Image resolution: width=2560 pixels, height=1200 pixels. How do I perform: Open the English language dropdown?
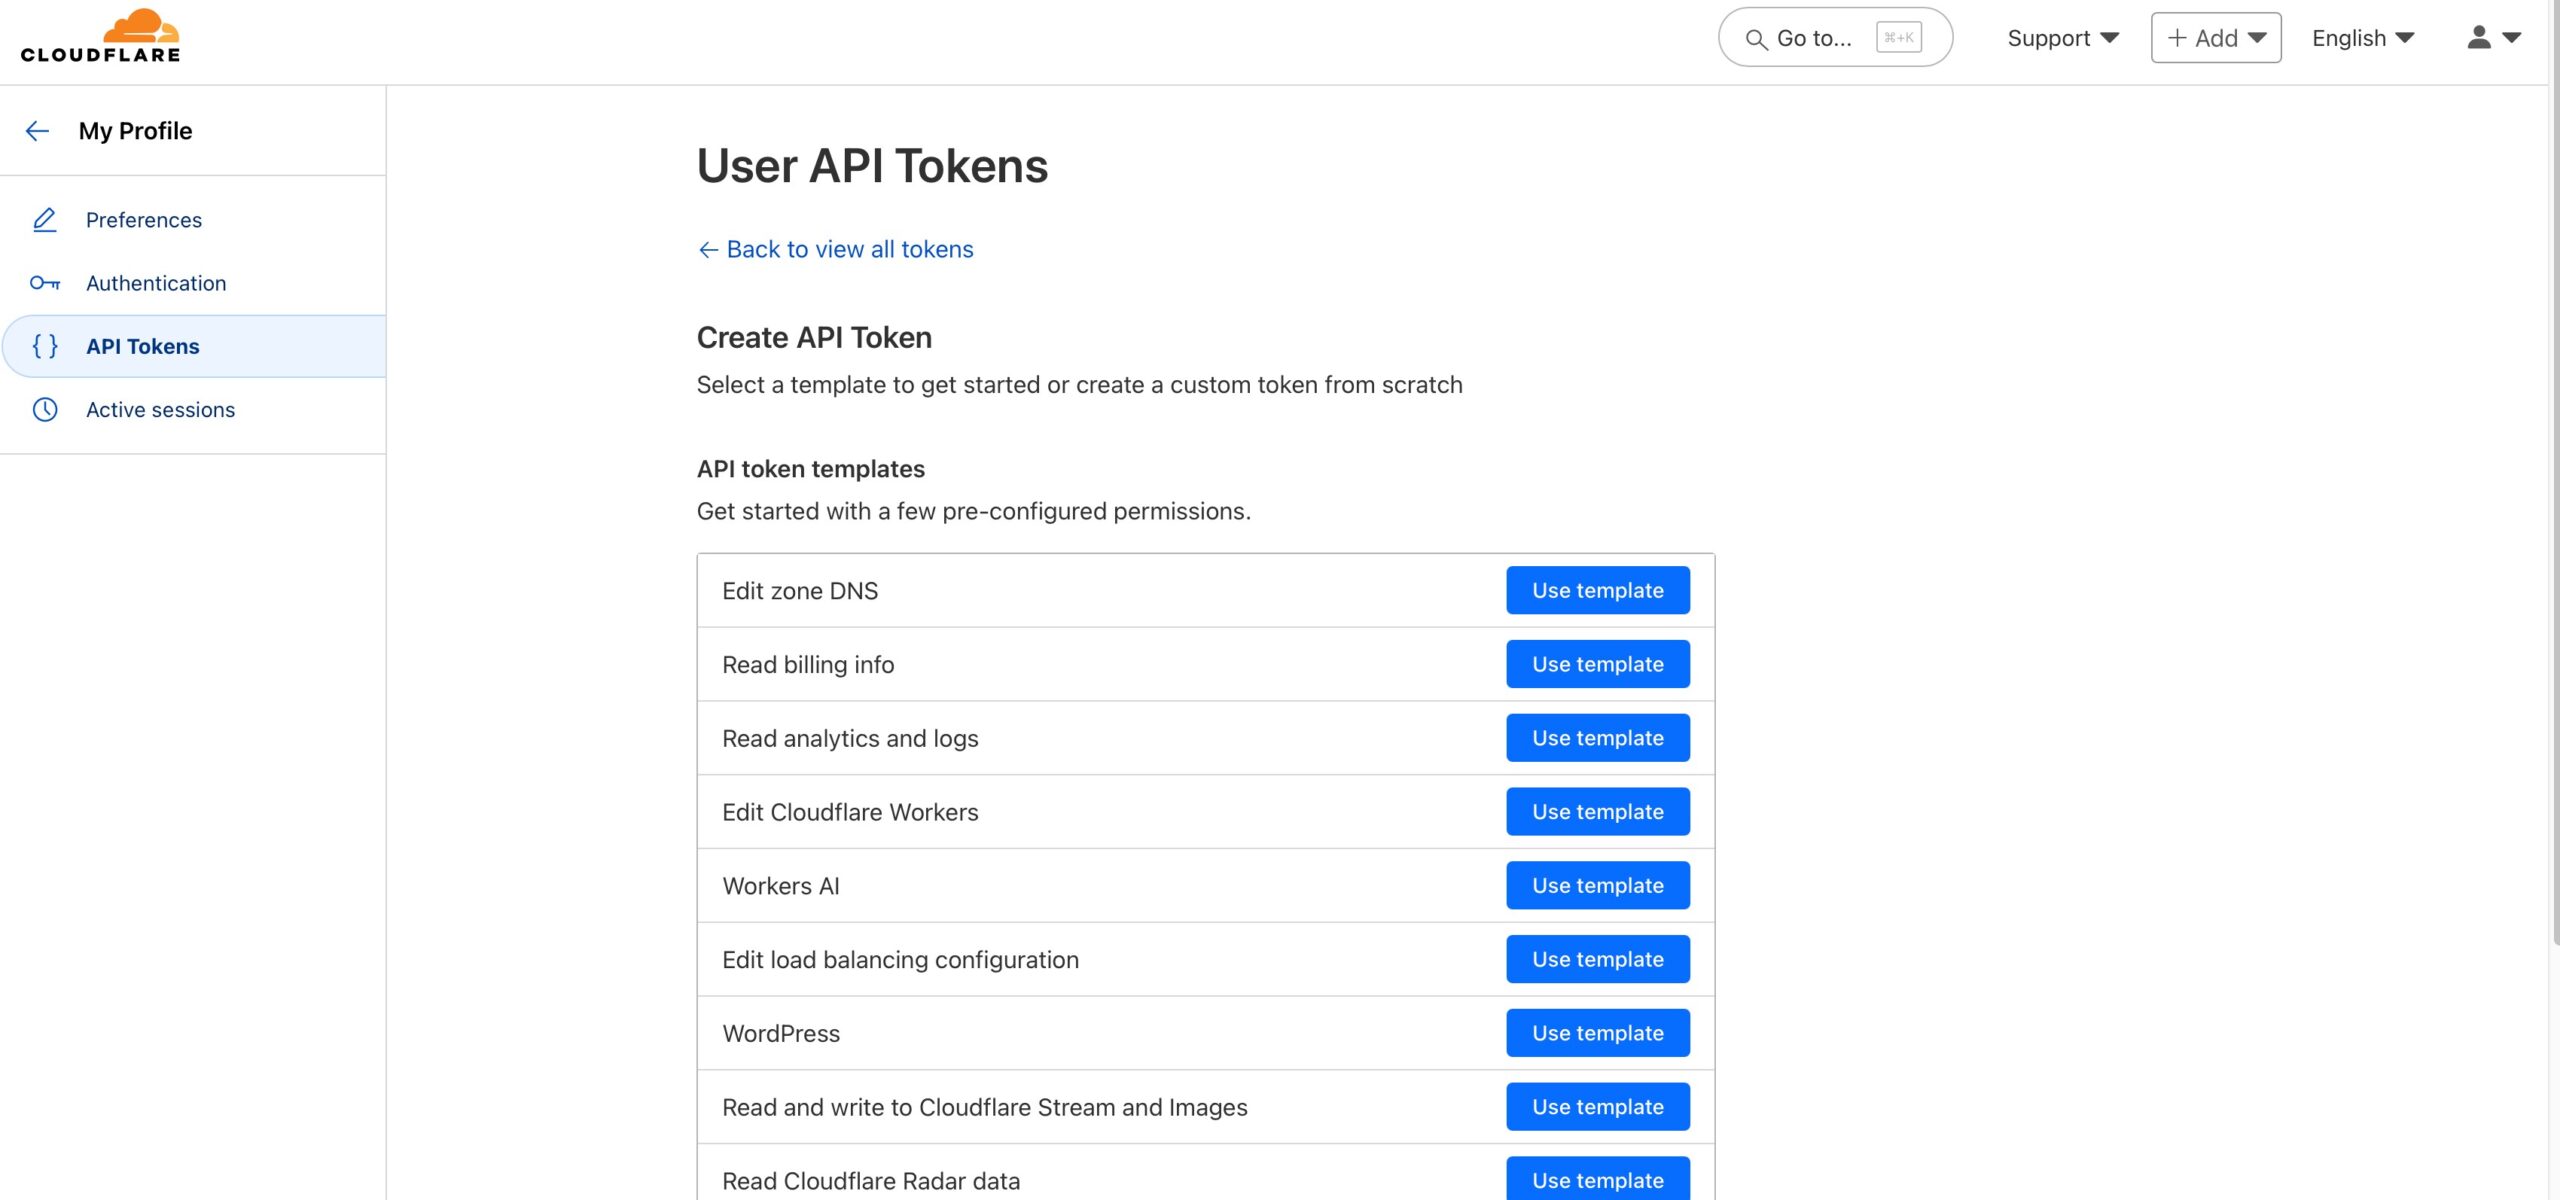[2363, 38]
